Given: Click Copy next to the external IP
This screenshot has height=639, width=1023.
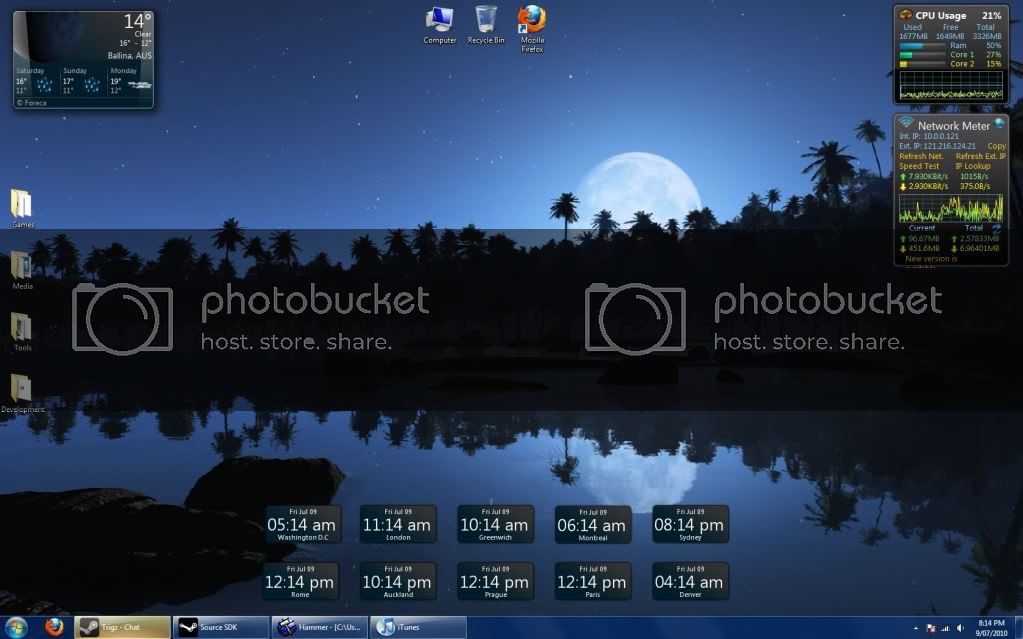Looking at the screenshot, I should point(996,146).
